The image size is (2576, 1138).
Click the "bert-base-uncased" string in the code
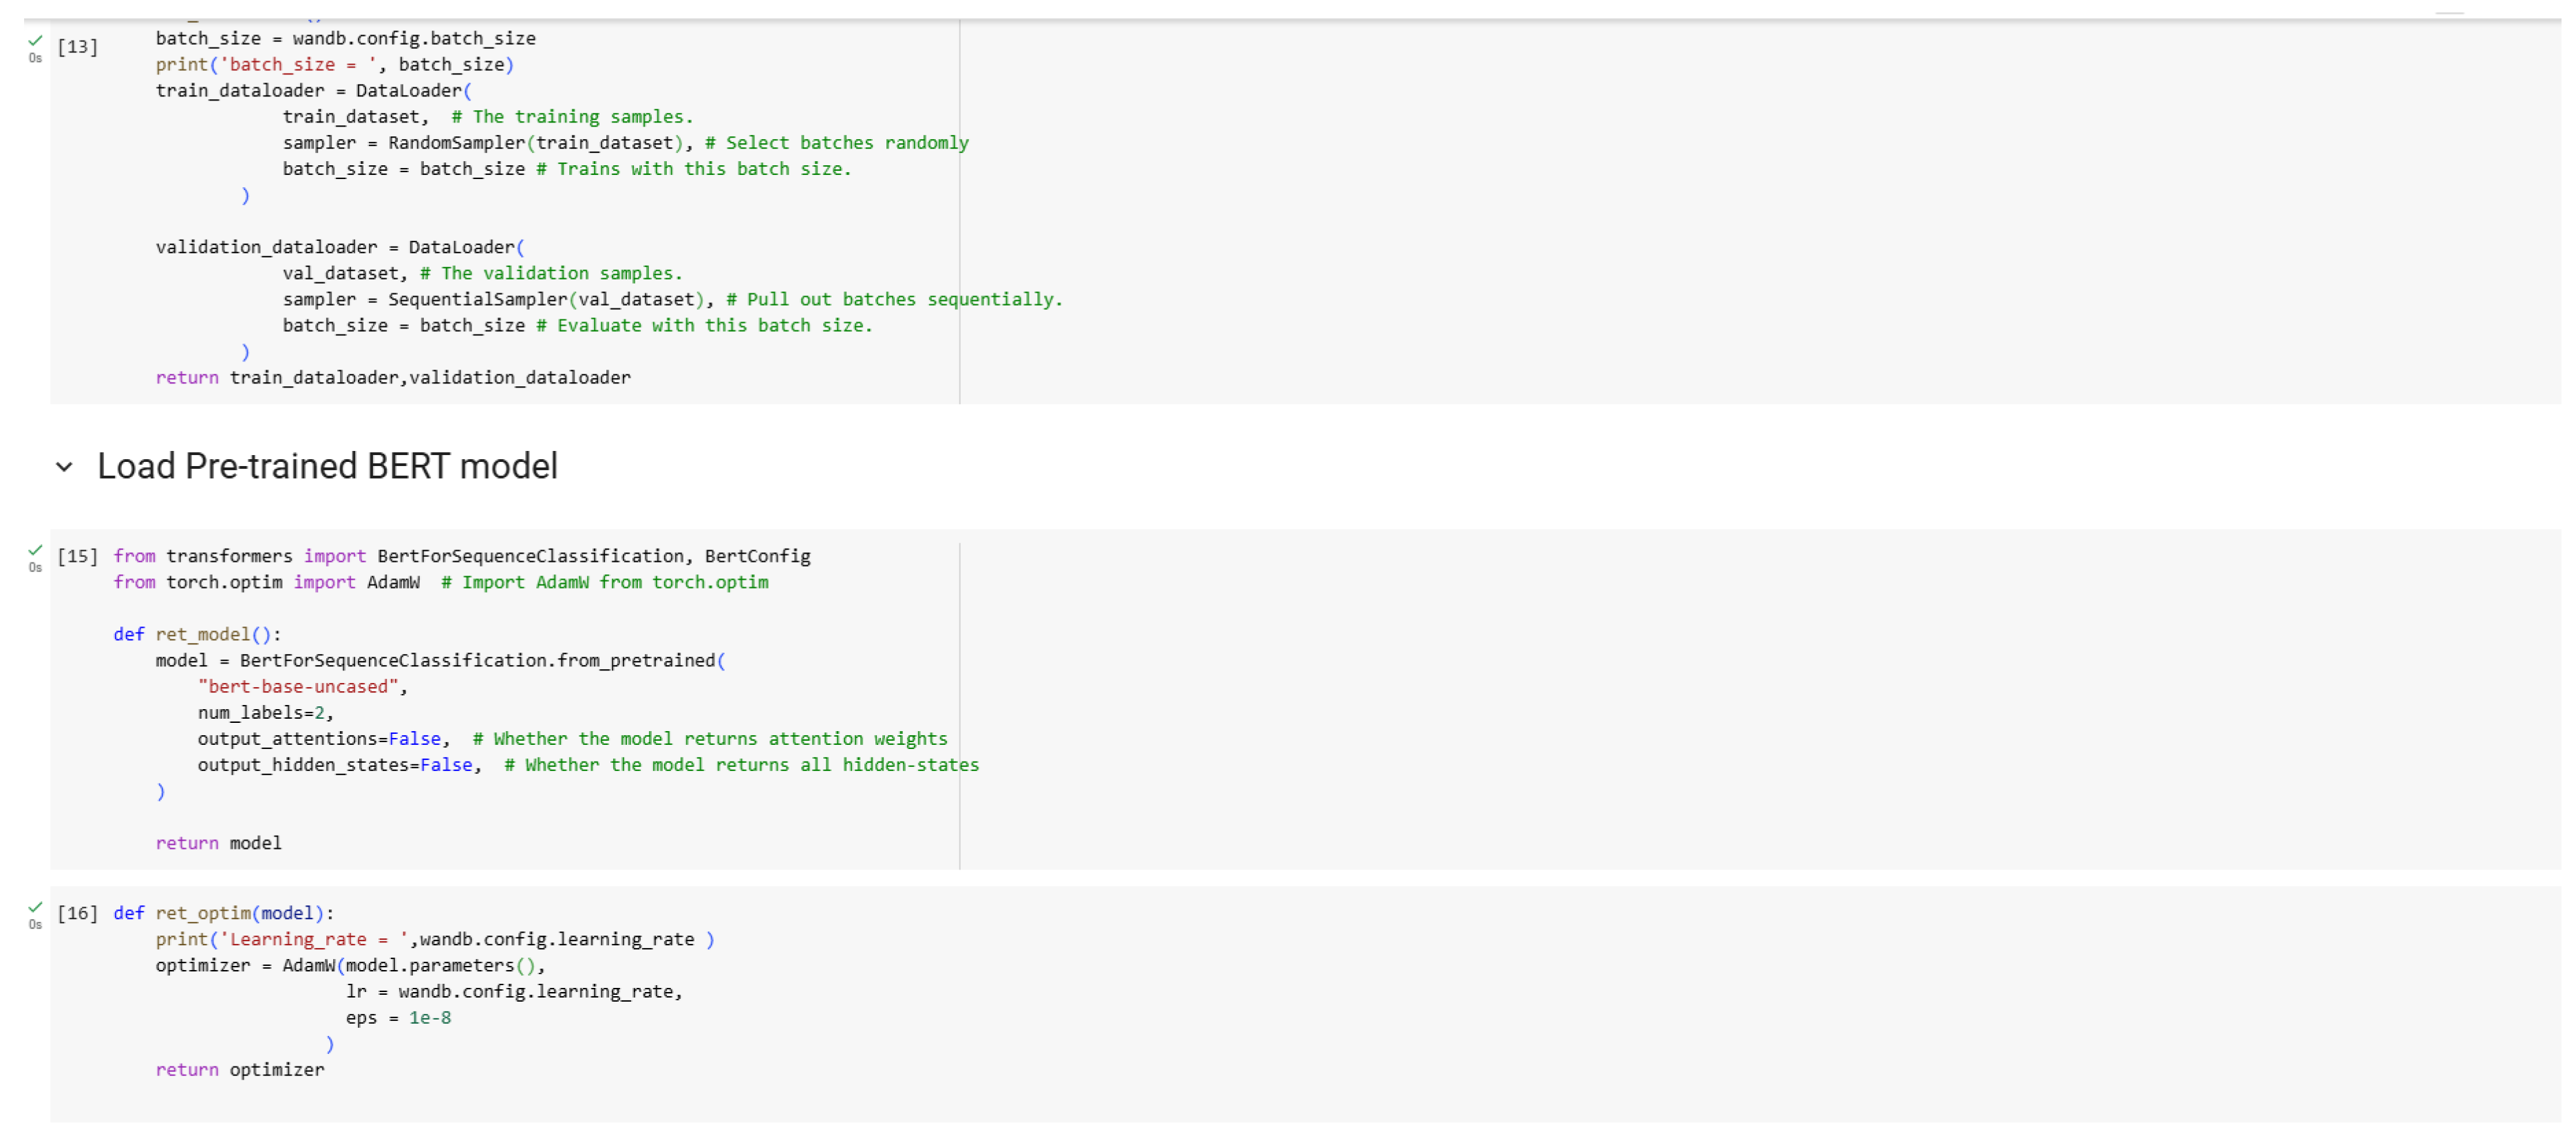(x=298, y=687)
